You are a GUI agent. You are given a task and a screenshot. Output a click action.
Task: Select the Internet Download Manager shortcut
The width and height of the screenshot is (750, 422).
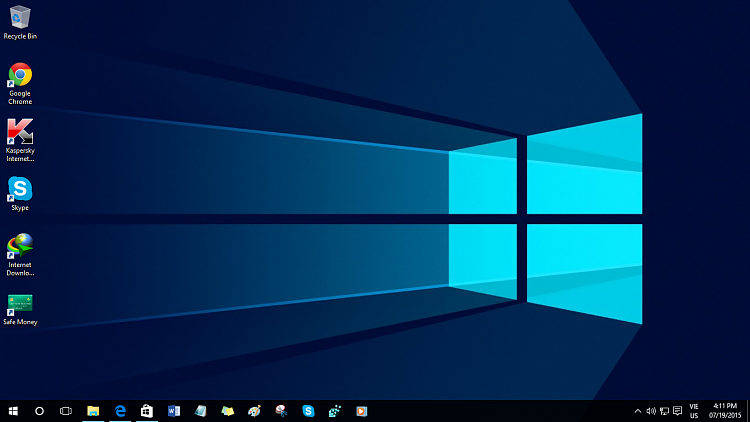(x=20, y=255)
